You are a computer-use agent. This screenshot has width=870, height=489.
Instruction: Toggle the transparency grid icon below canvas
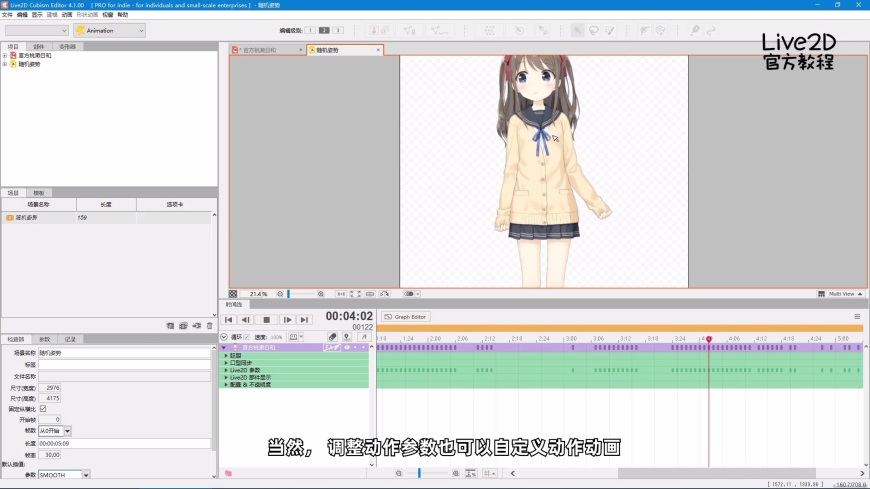pyautogui.click(x=233, y=294)
